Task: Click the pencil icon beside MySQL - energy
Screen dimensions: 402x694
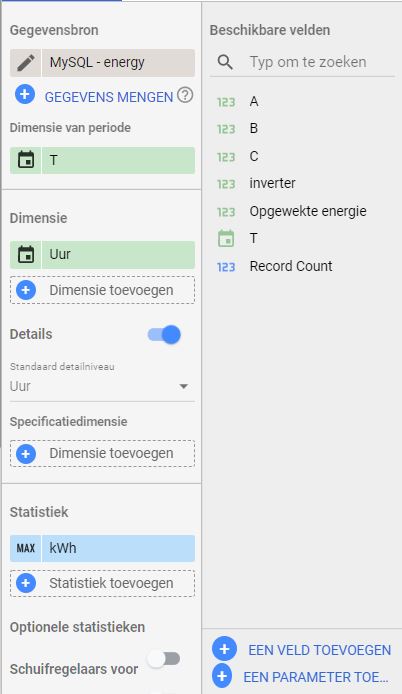Action: pos(26,62)
